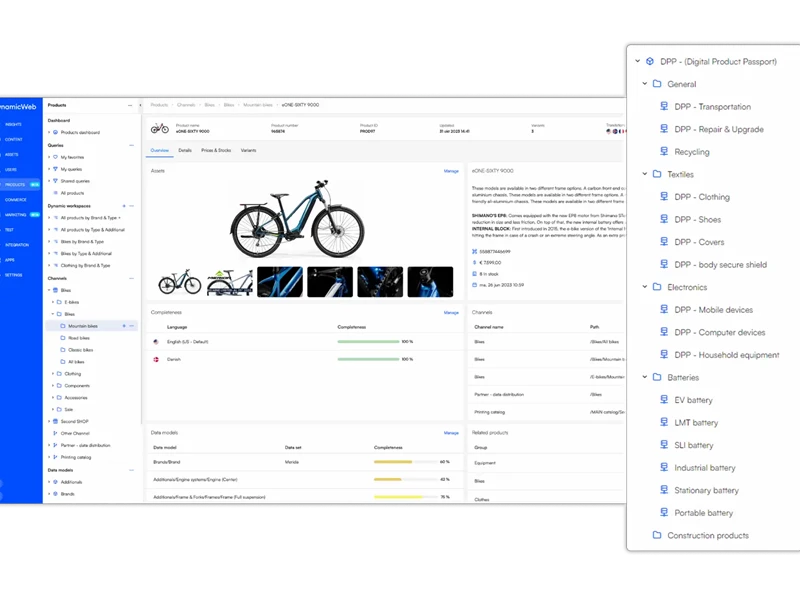Screen dimensions: 800x600
Task: Click the bike product icon in header
Action: [x=160, y=128]
